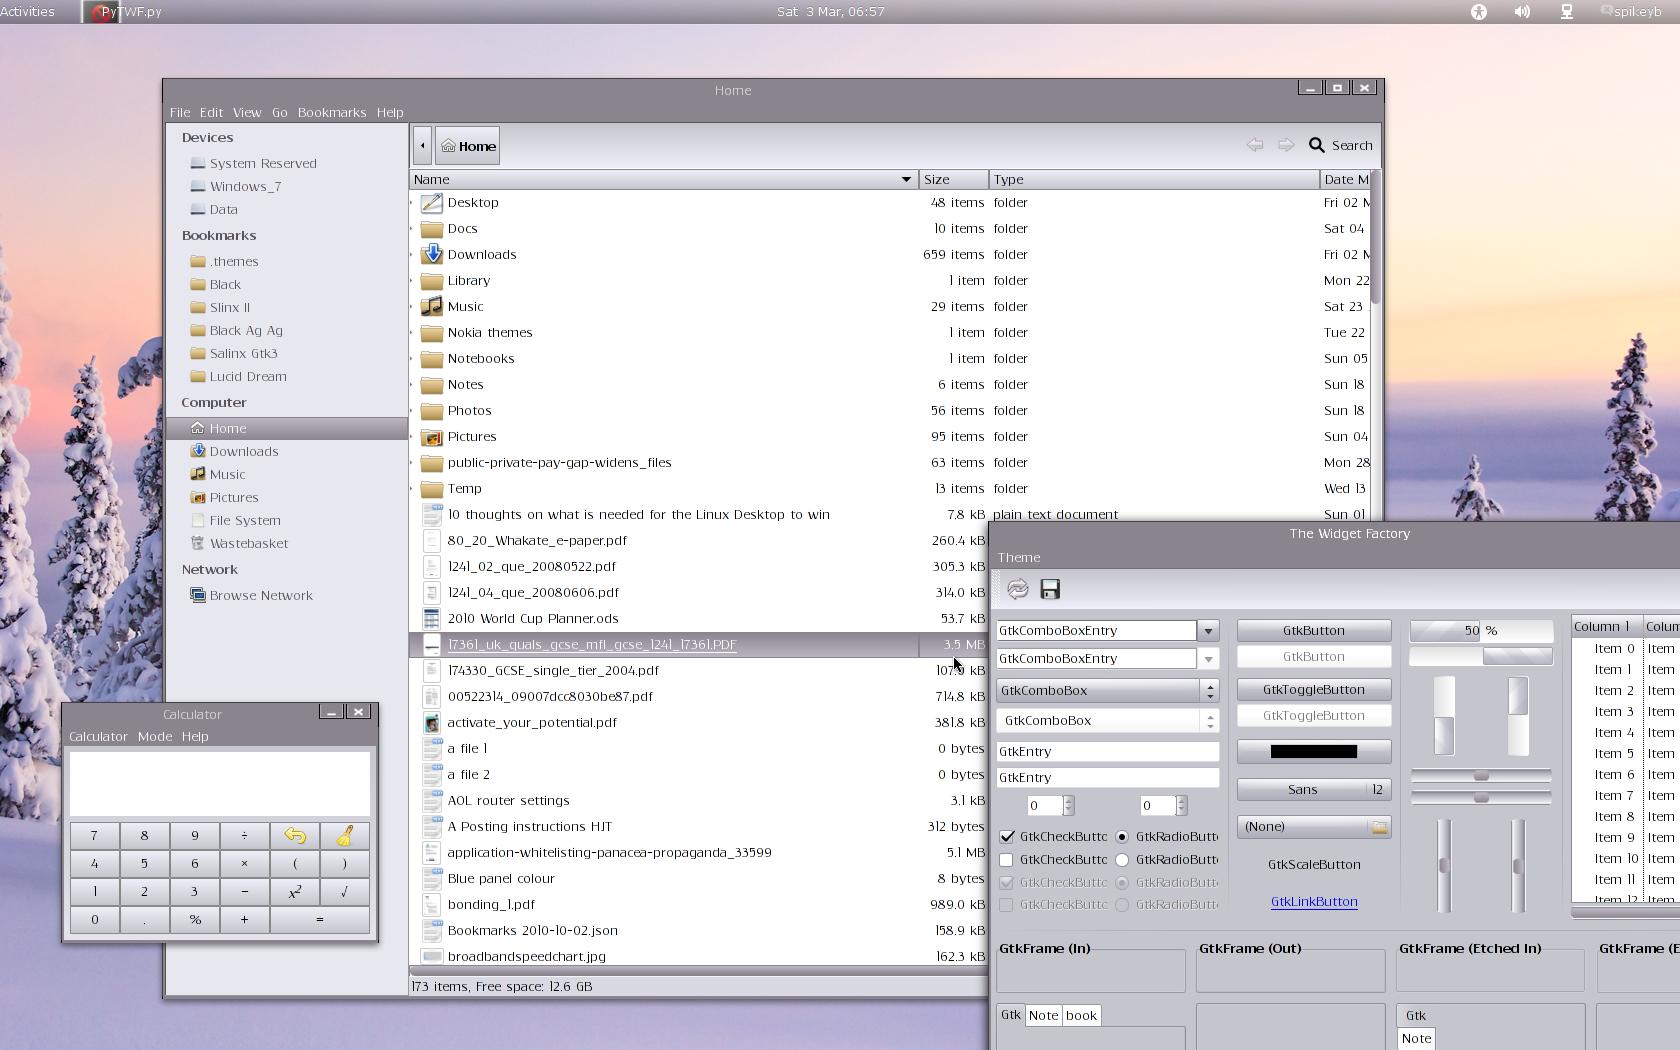1680x1050 pixels.
Task: Follow the GtkLinkButton link
Action: (x=1314, y=901)
